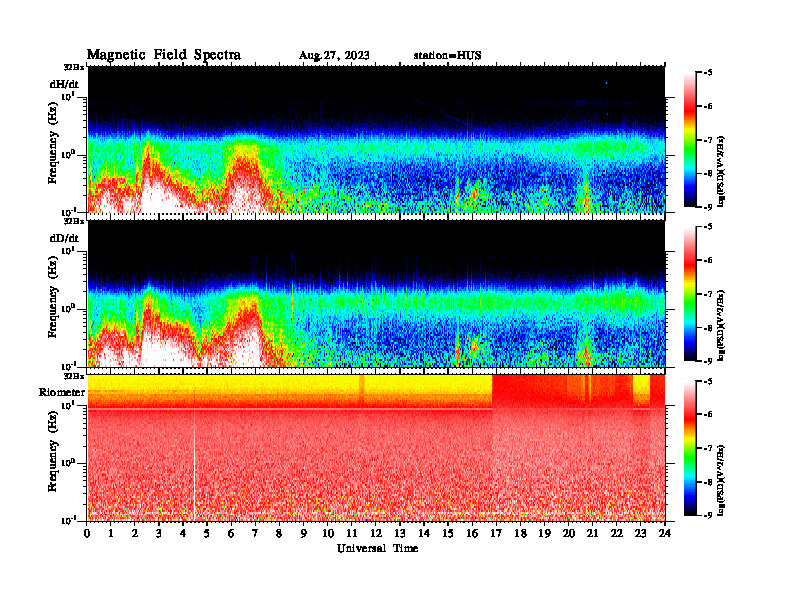Select the date text "Aug. 27, 2023"
Screen dimensions: 792x612
click(334, 56)
